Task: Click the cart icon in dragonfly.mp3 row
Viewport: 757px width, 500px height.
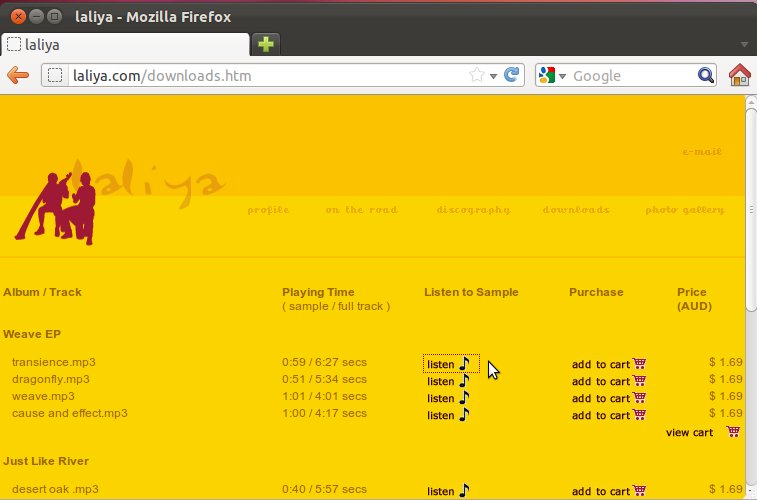Action: coord(639,380)
